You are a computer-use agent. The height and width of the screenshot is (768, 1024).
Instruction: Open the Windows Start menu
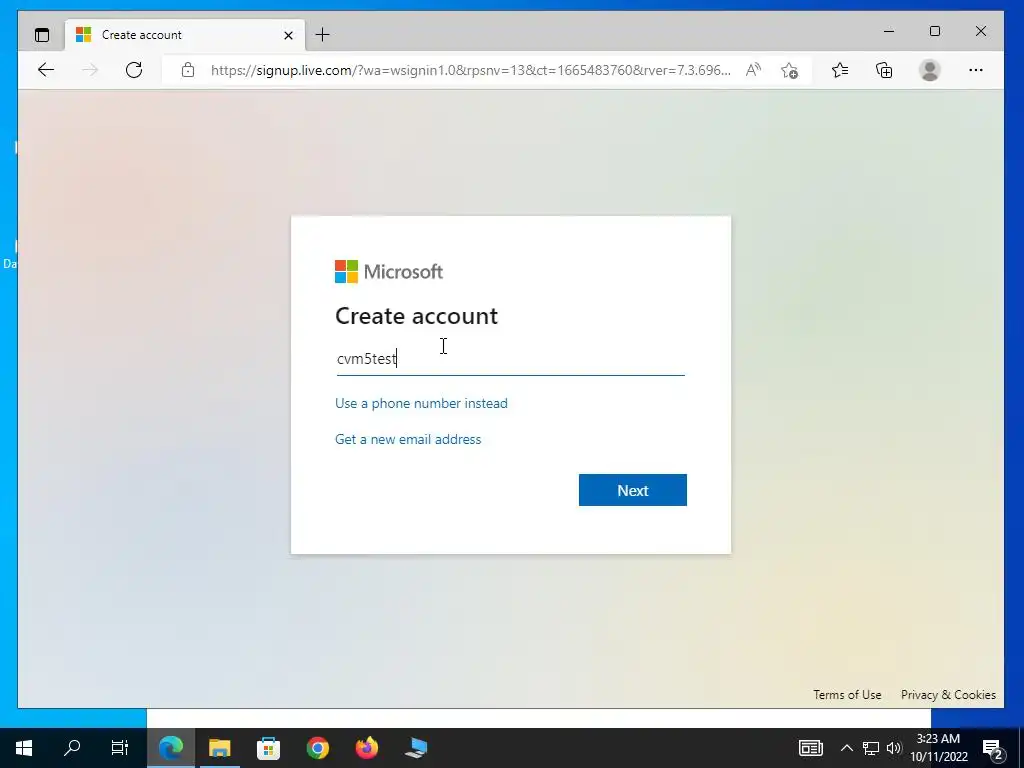(24, 748)
